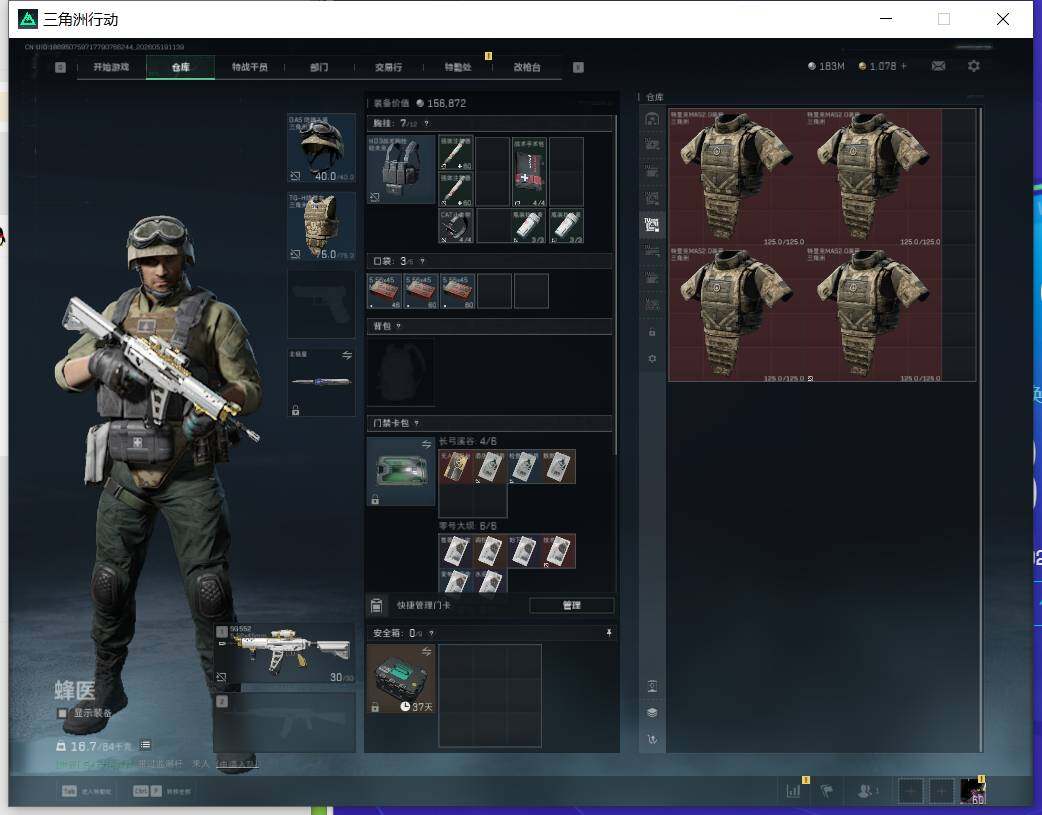Image resolution: width=1042 pixels, height=815 pixels.
Task: Select the empty secondary weapon slot
Action: coord(284,723)
